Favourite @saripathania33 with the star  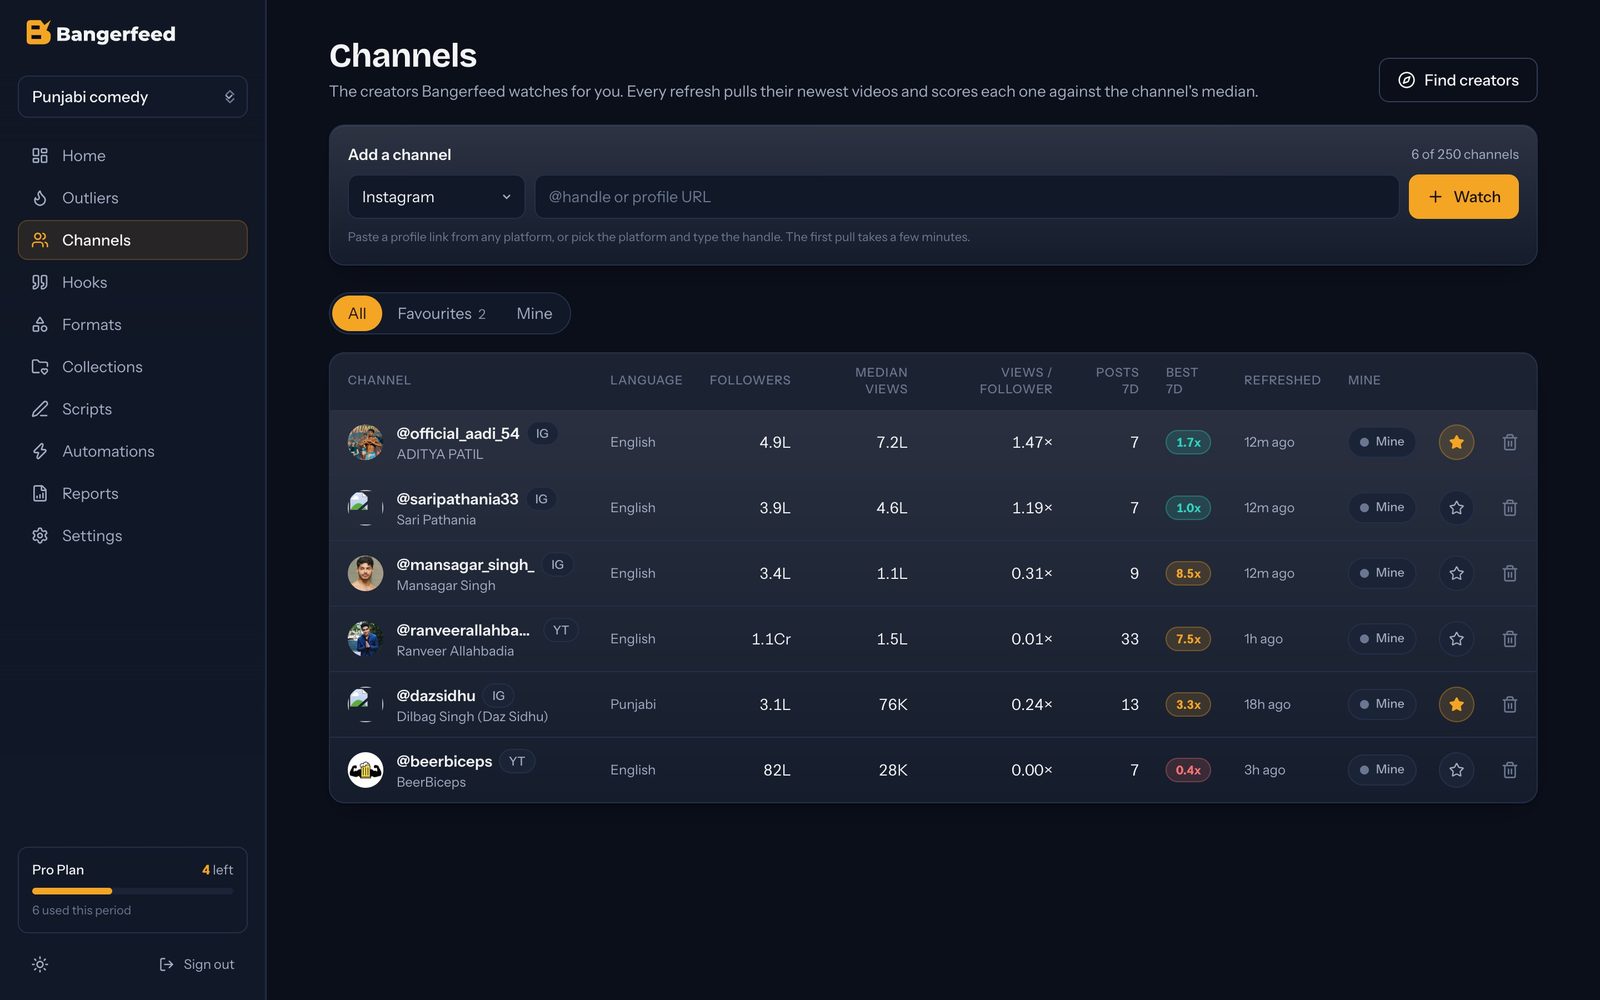click(x=1456, y=508)
